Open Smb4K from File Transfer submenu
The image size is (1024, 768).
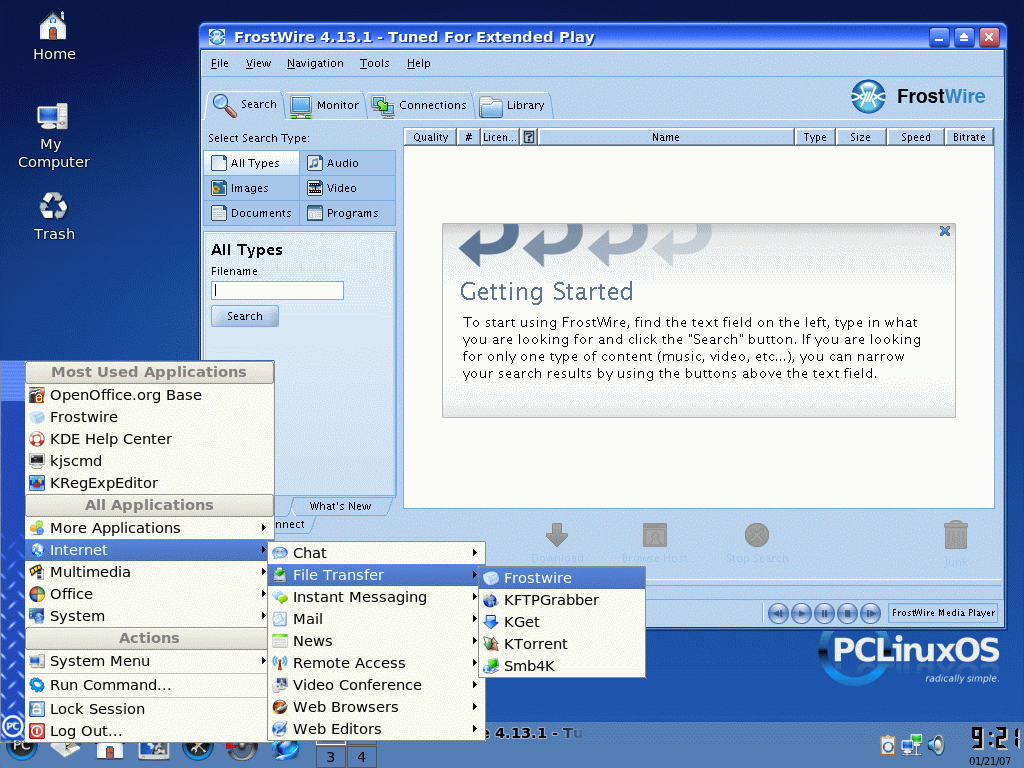(x=562, y=666)
